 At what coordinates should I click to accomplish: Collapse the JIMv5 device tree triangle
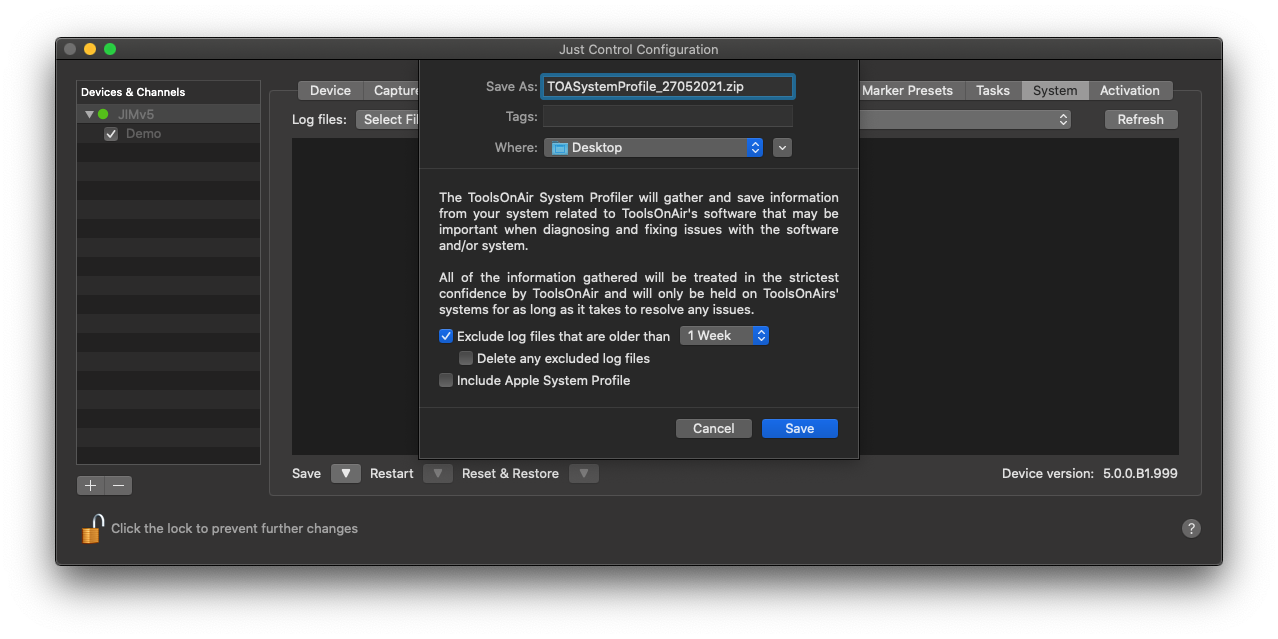(89, 114)
